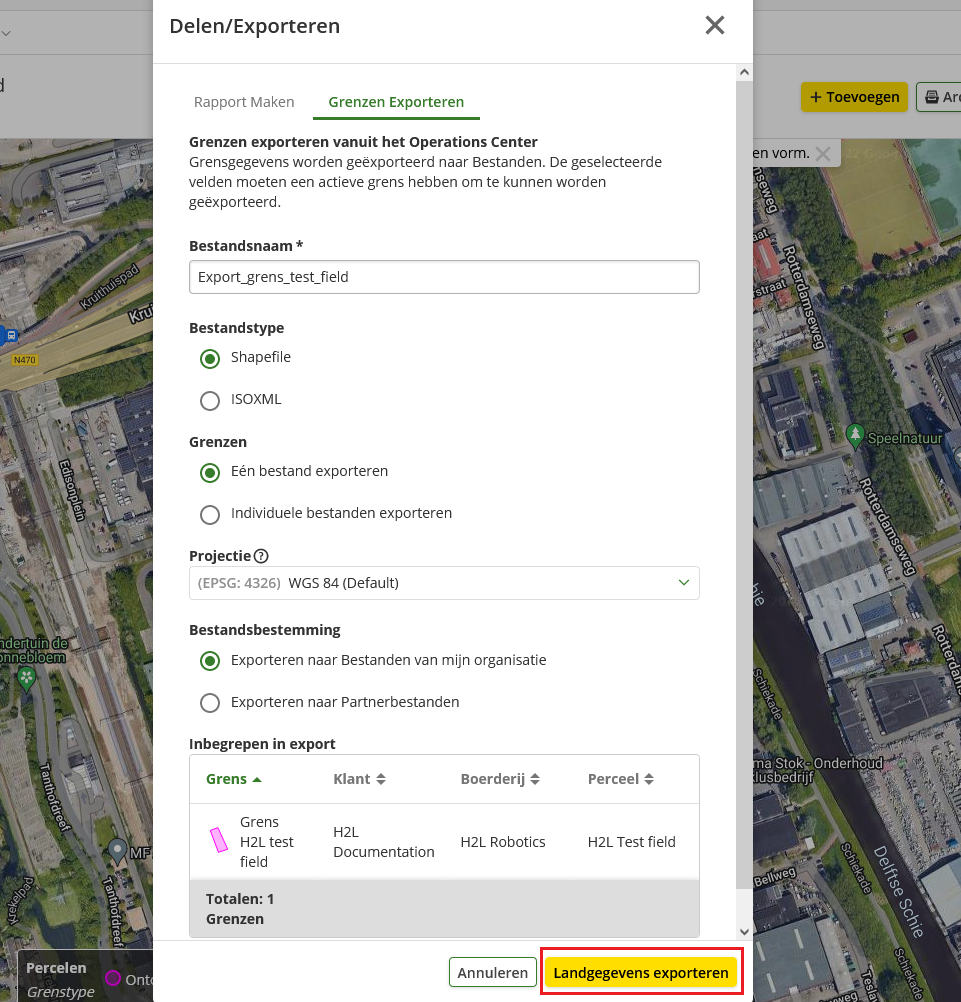Click Landgegevens exporteren button

[x=641, y=973]
